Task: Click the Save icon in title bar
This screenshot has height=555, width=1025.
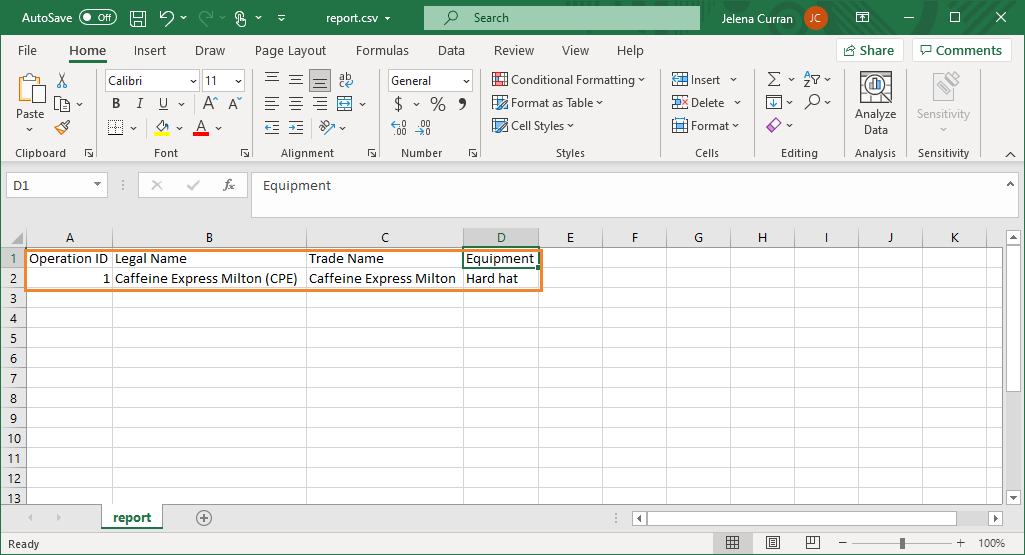Action: point(138,18)
